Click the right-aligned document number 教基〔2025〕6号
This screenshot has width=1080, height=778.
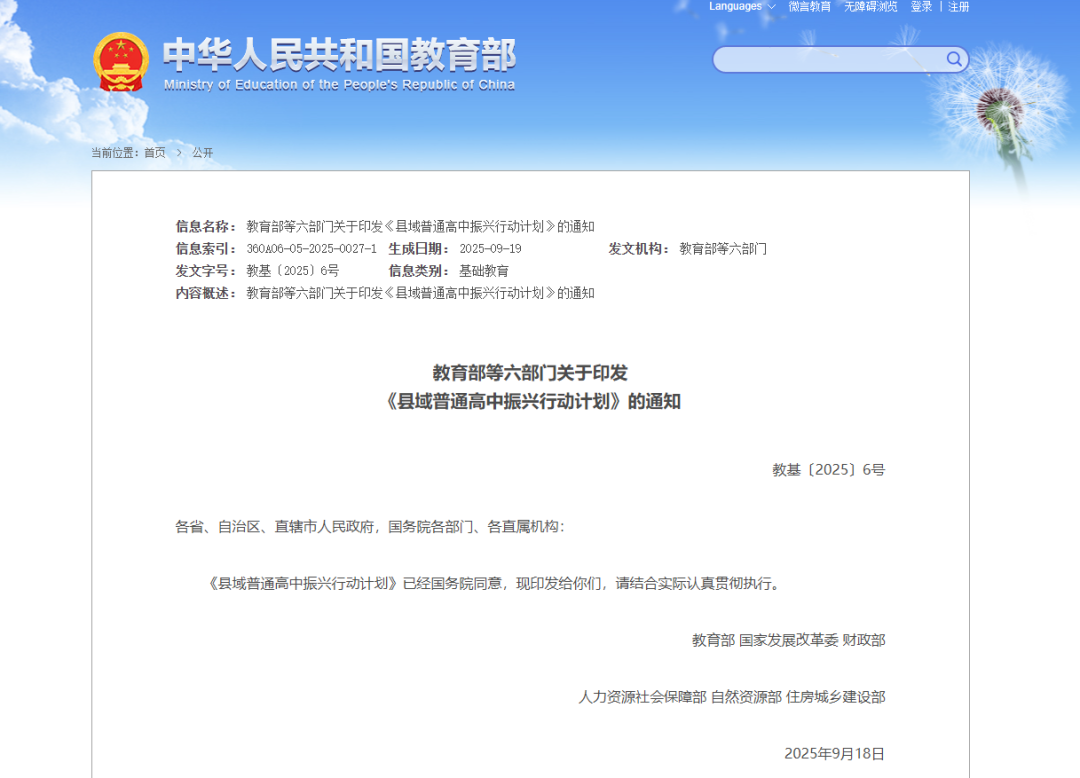coord(829,470)
